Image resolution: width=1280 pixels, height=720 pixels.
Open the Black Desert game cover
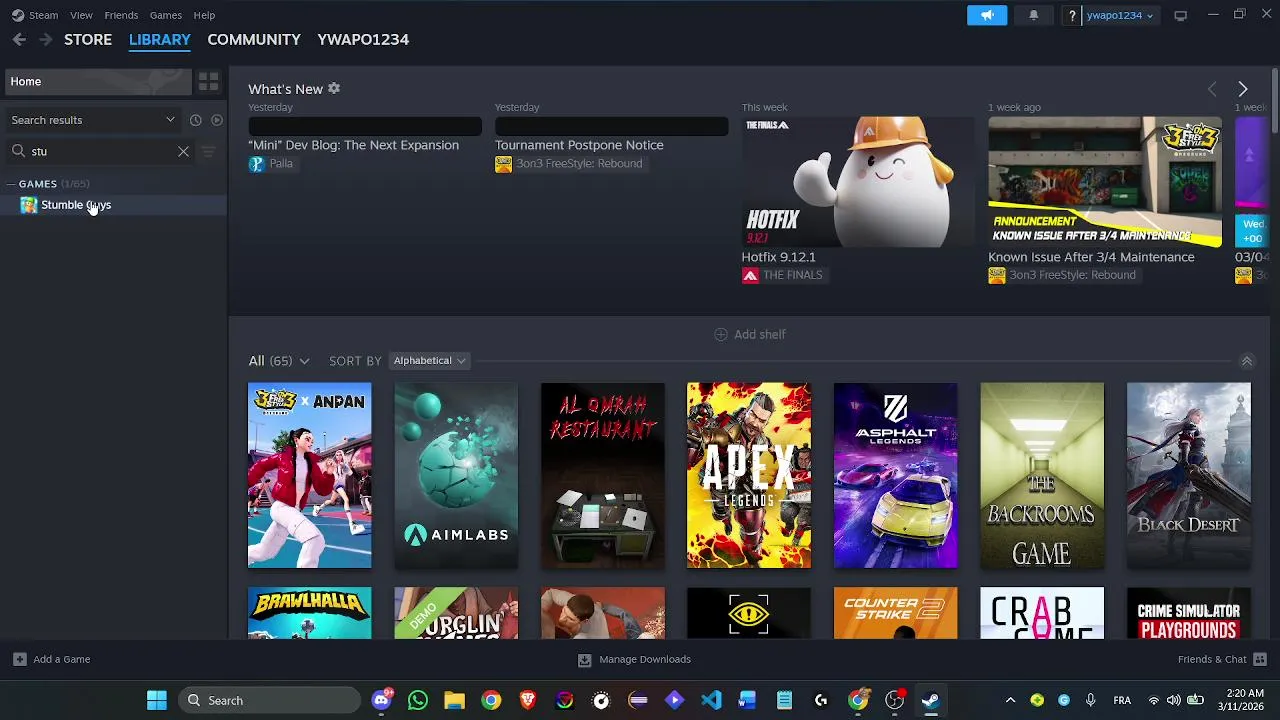coord(1189,476)
